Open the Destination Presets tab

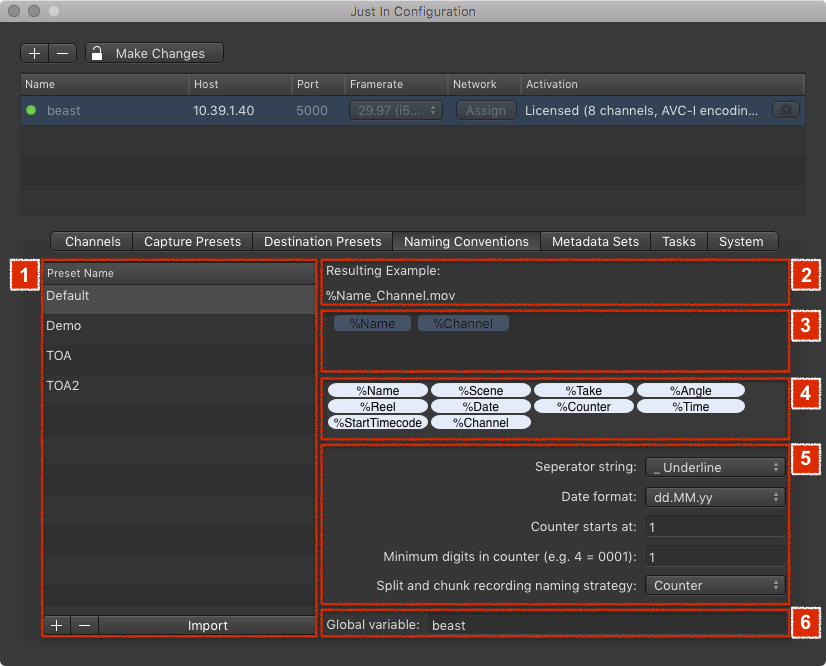322,241
